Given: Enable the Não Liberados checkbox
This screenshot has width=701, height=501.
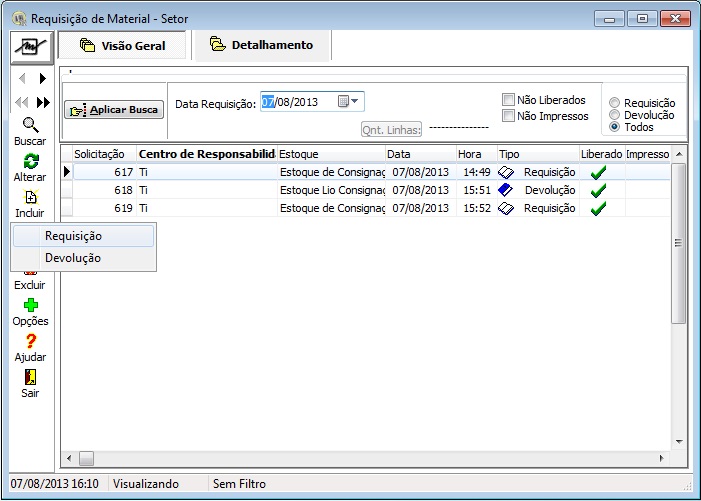Looking at the screenshot, I should [509, 99].
